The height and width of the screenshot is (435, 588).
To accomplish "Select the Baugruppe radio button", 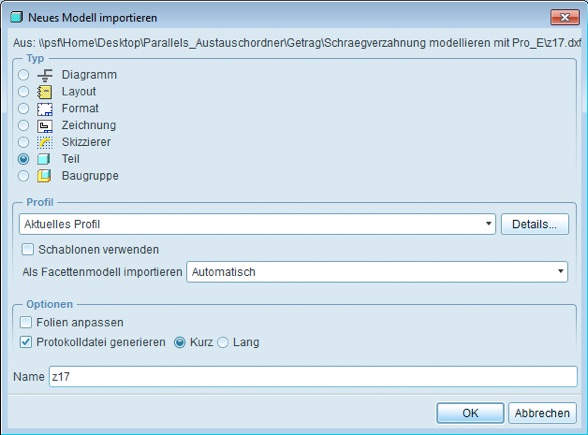I will point(23,176).
